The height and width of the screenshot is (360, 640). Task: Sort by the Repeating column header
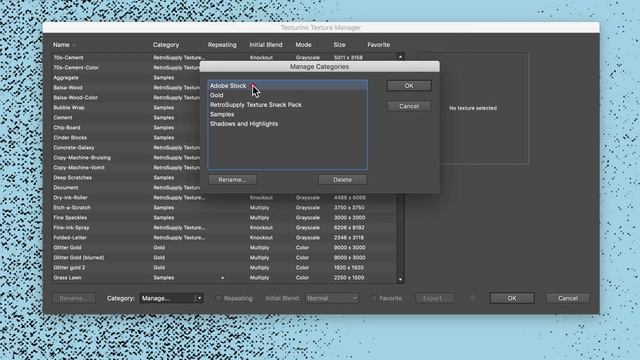tap(222, 44)
